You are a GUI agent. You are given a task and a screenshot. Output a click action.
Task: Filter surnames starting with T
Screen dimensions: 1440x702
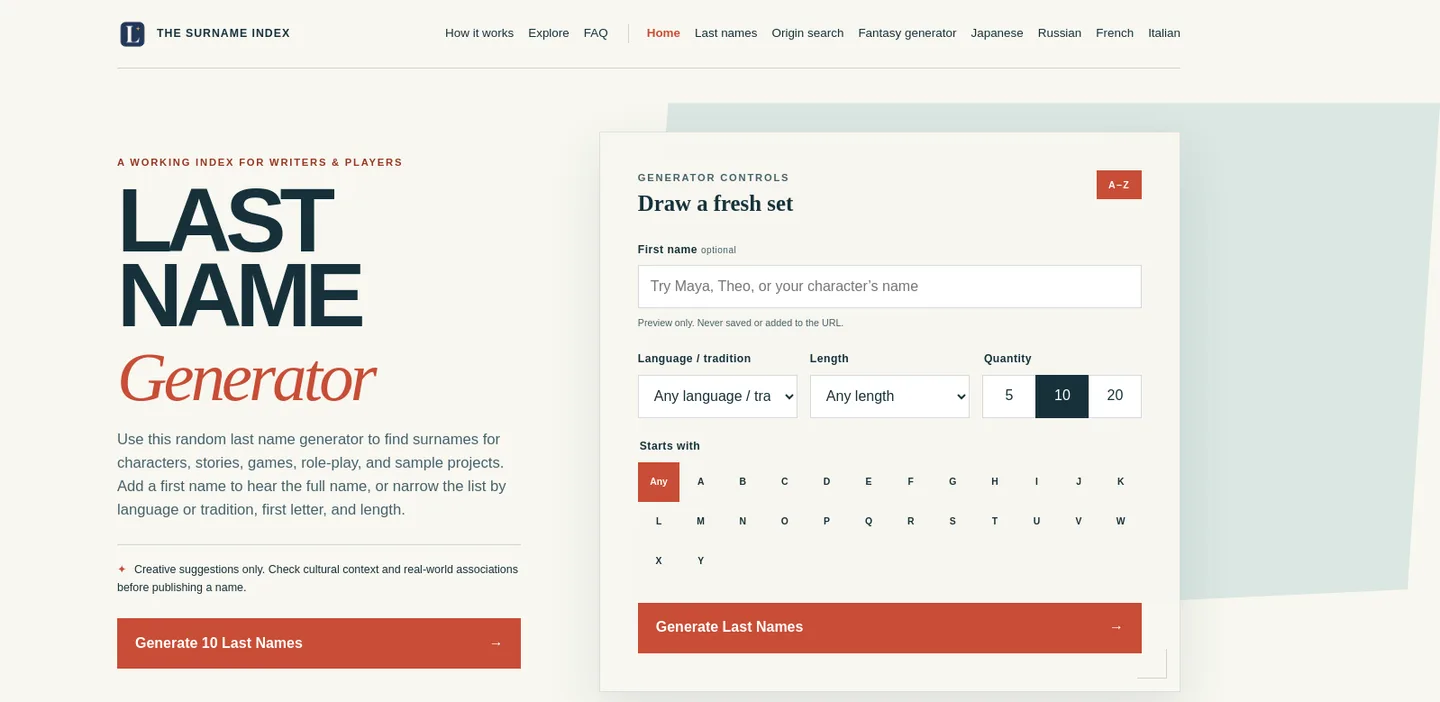click(995, 521)
